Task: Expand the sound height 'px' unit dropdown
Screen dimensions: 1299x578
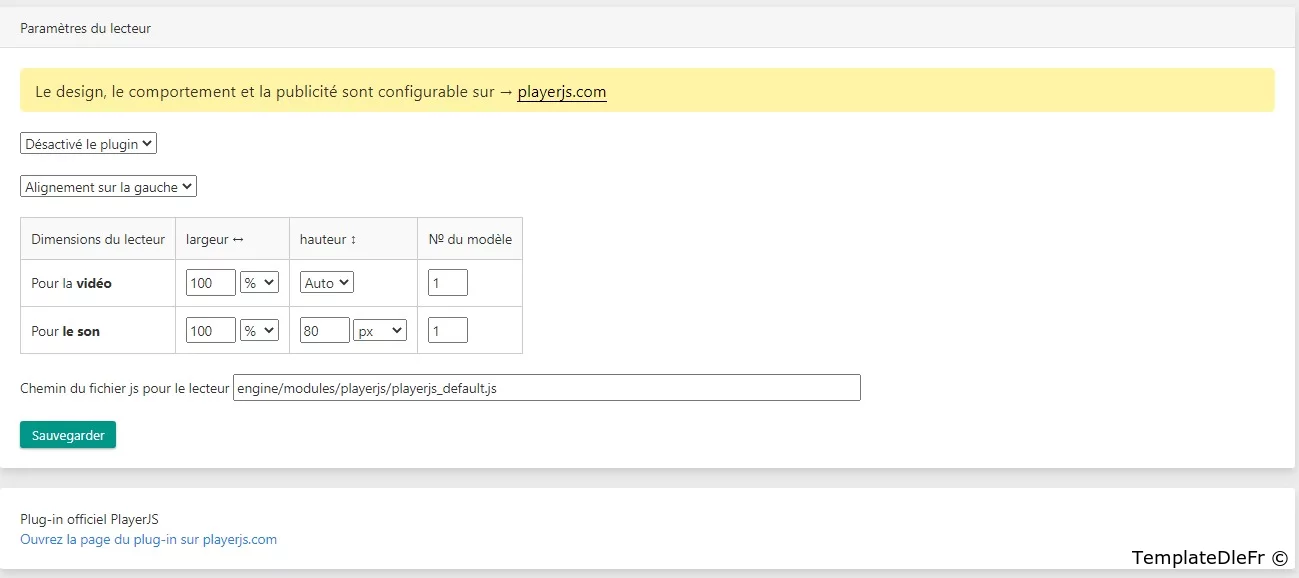Action: tap(380, 331)
